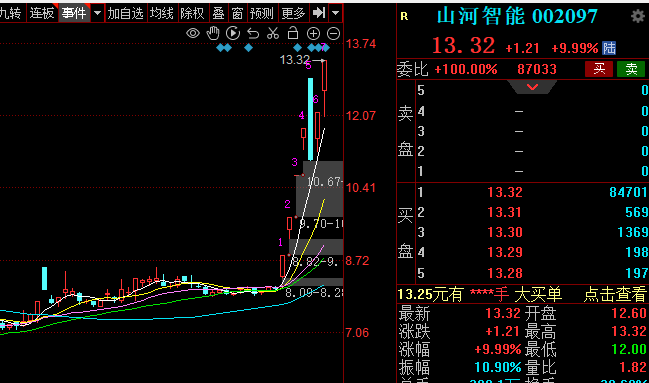Click the play replay icon
This screenshot has height=383, width=649.
click(233, 33)
